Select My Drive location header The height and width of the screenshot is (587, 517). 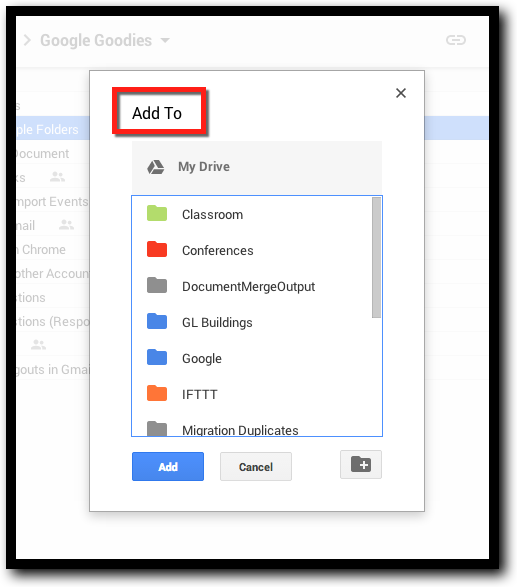pos(257,167)
